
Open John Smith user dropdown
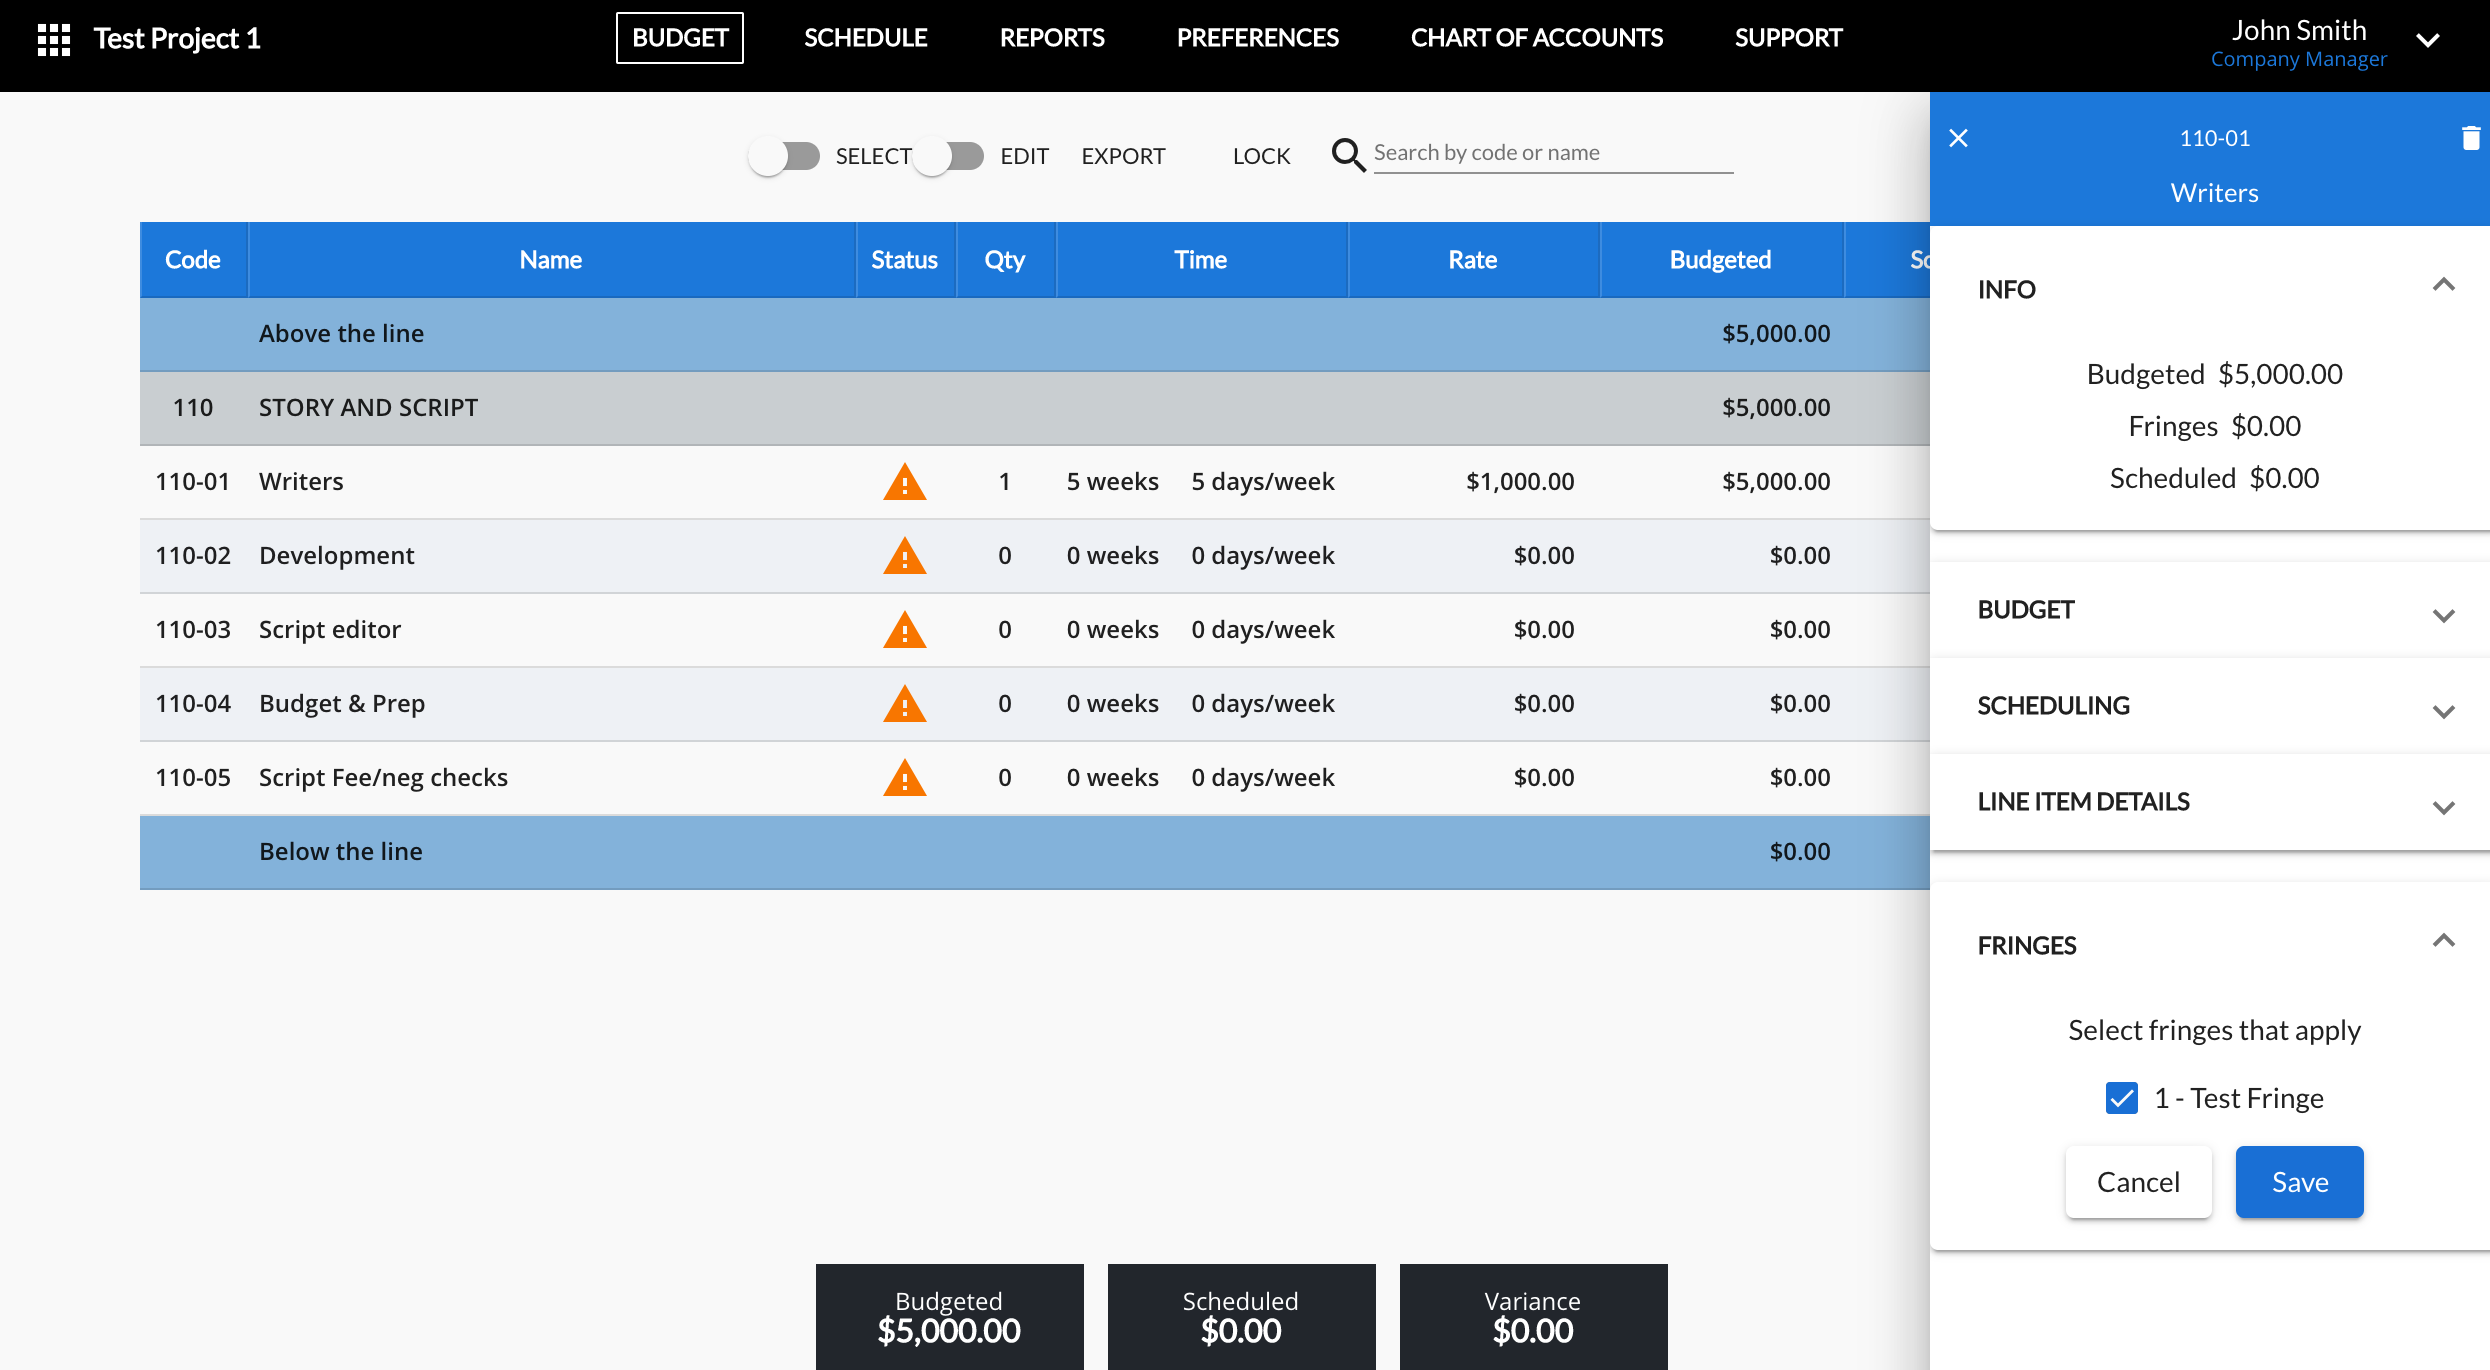point(2428,41)
